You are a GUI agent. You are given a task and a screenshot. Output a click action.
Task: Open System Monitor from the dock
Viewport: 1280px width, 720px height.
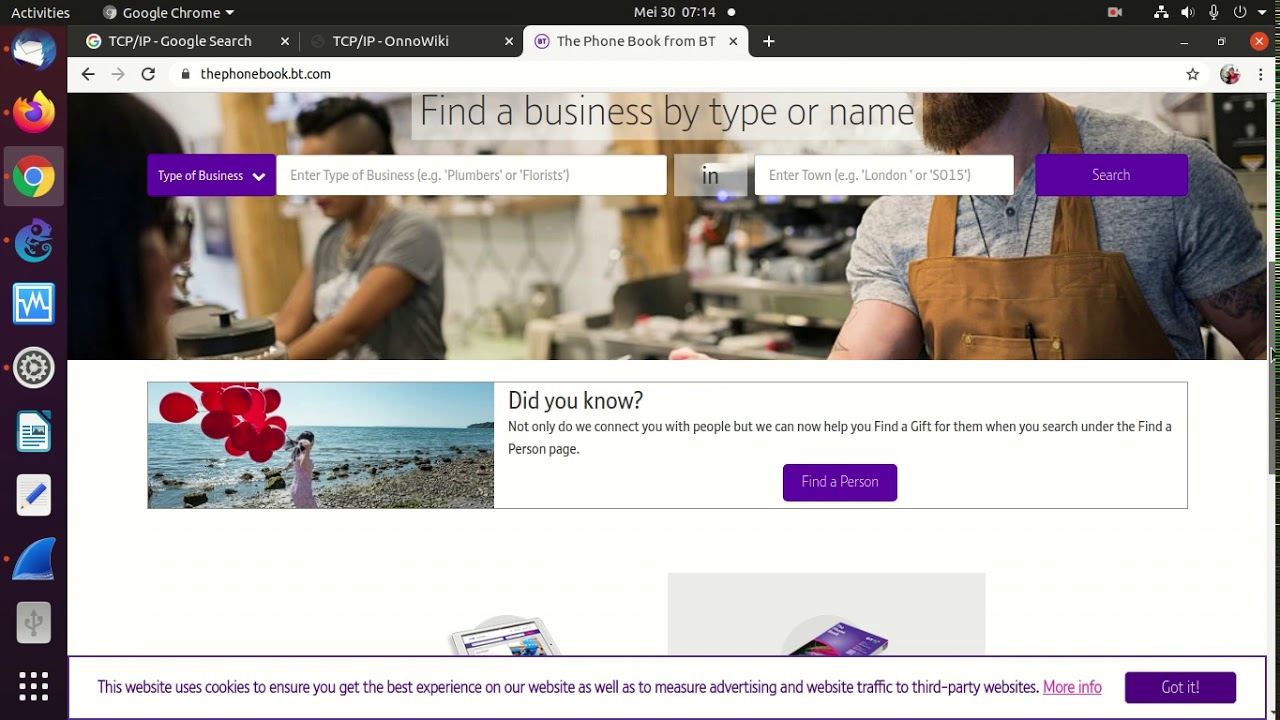[x=33, y=304]
